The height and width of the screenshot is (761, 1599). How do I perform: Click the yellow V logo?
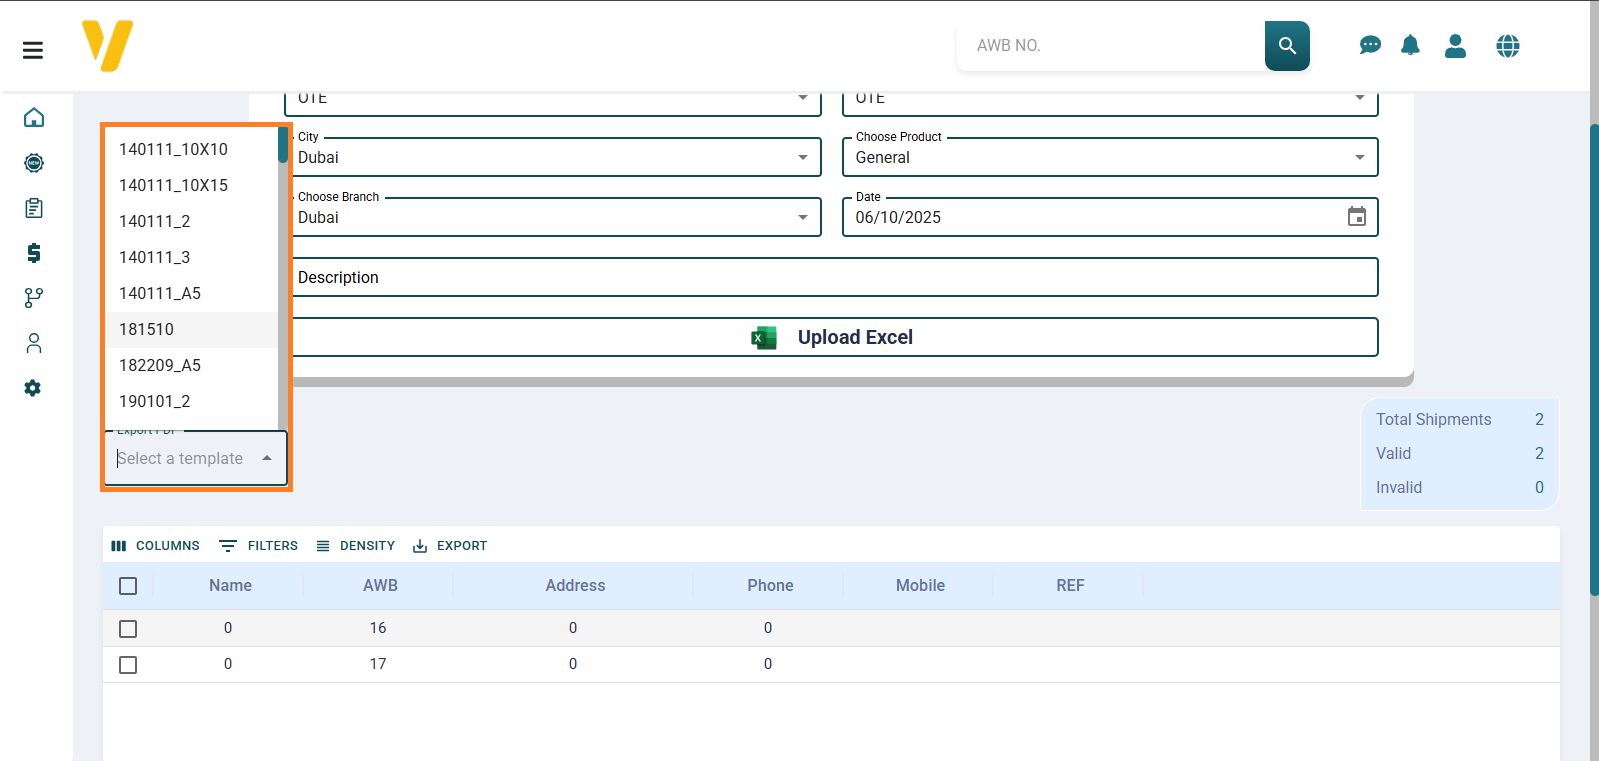107,46
